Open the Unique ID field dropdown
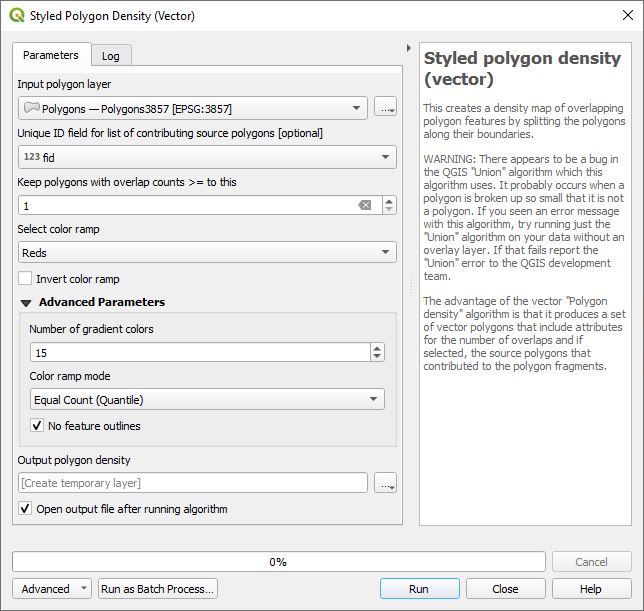The image size is (644, 611). coord(207,157)
